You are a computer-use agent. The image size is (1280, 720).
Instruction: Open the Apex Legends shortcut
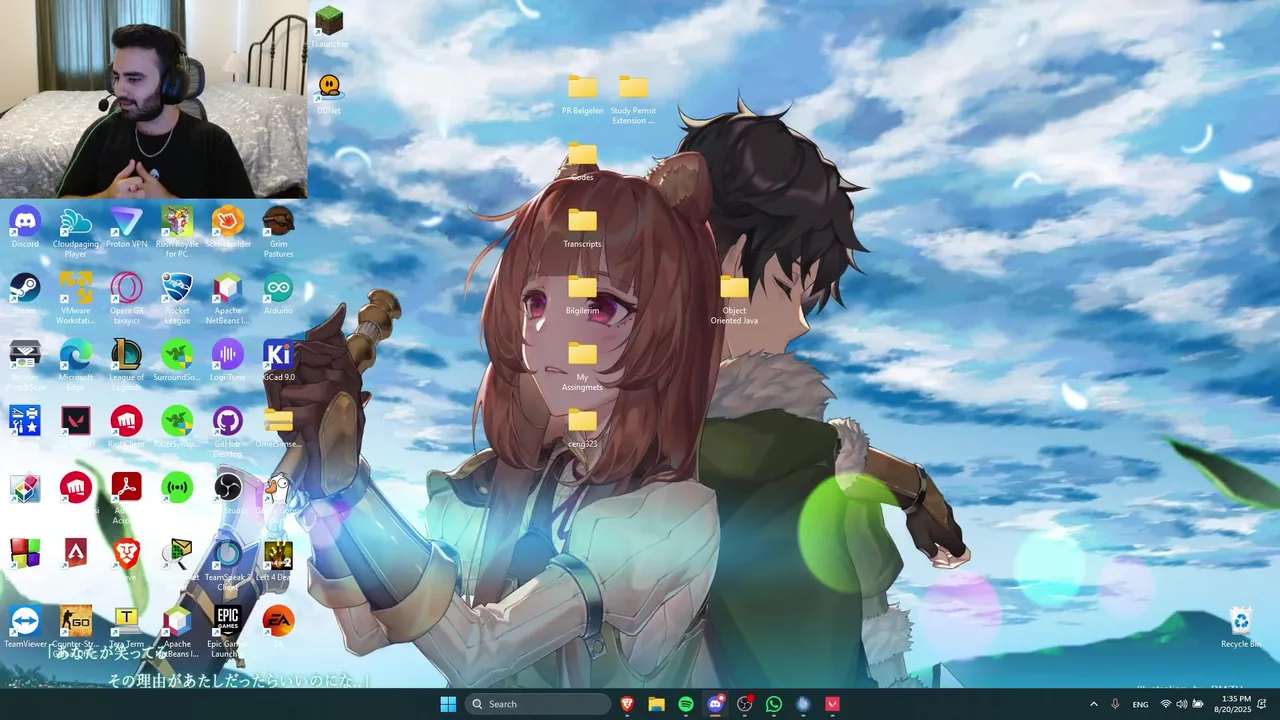tap(76, 553)
